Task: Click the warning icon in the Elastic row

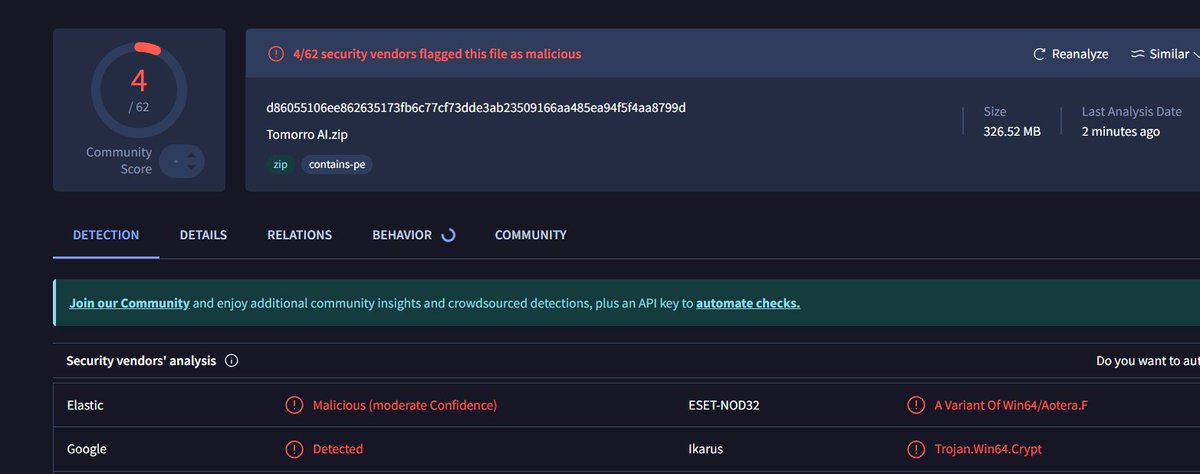Action: pyautogui.click(x=294, y=405)
